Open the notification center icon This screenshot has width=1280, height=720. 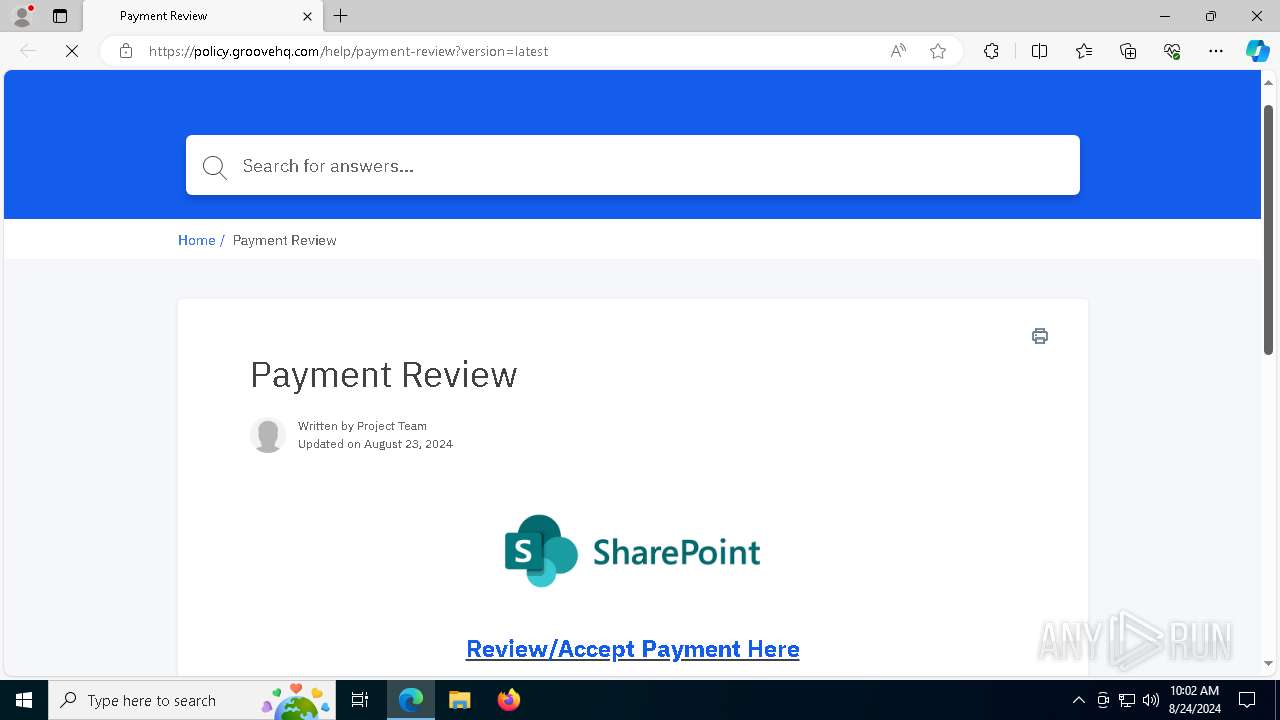pyautogui.click(x=1247, y=700)
